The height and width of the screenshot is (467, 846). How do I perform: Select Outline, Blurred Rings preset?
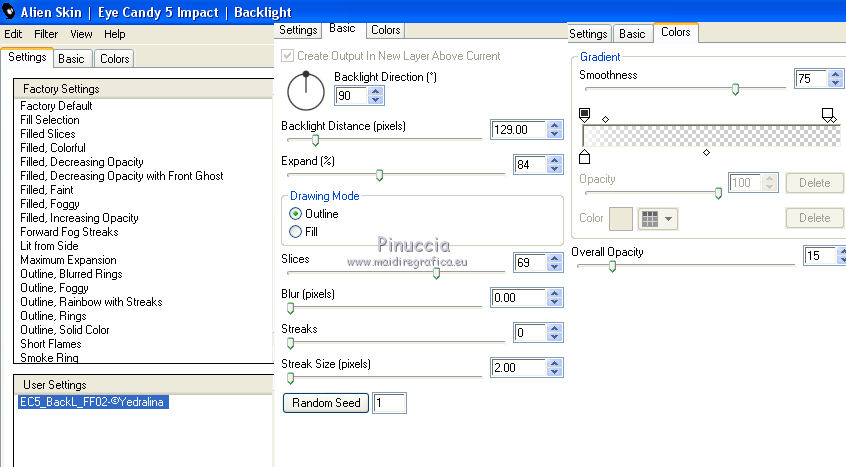coord(71,274)
